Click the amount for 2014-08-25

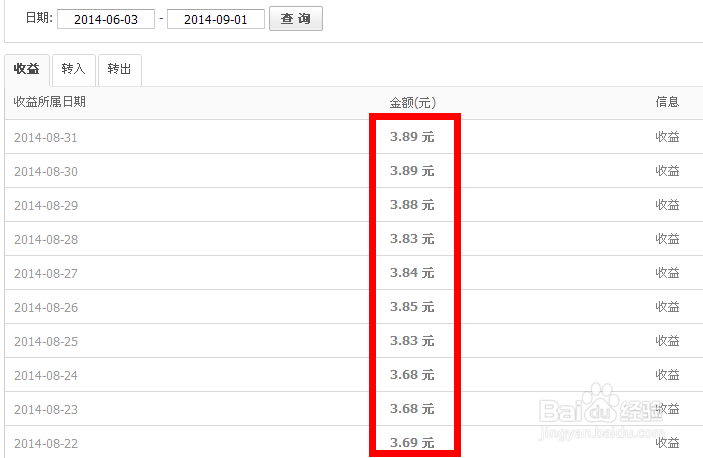coord(412,341)
